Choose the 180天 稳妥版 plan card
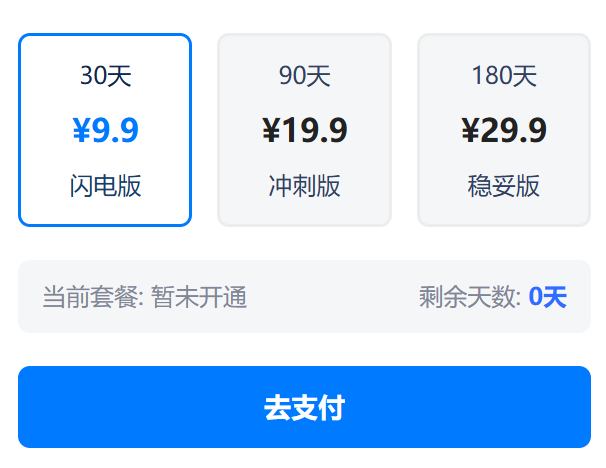Image resolution: width=606 pixels, height=468 pixels. point(504,130)
